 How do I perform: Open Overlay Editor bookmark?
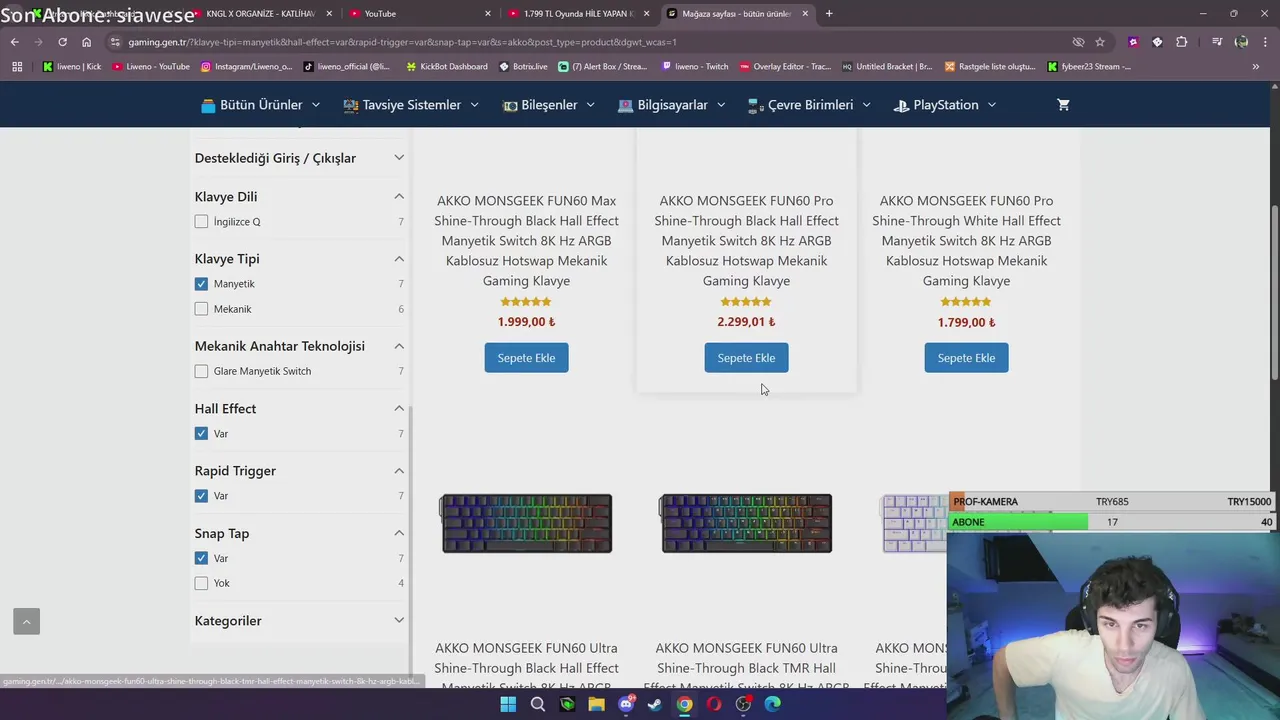(x=785, y=67)
